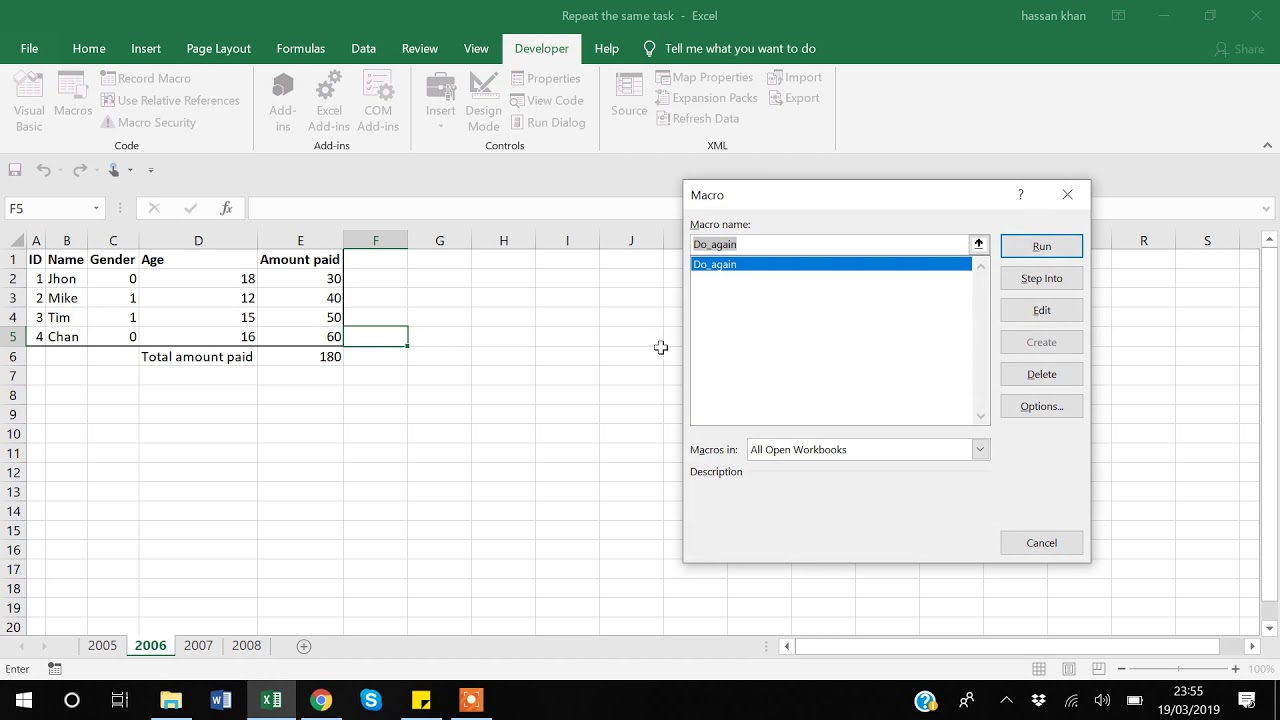Open the XML Source pane
1280x720 pixels.
[629, 95]
